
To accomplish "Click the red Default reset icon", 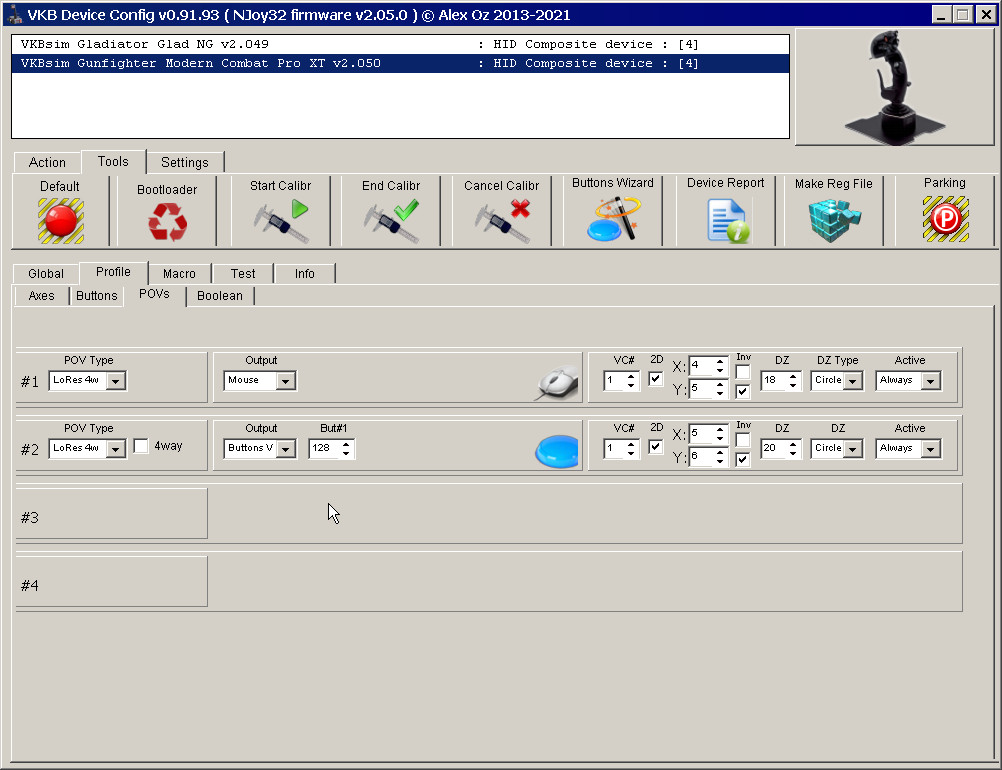I will click(x=61, y=220).
